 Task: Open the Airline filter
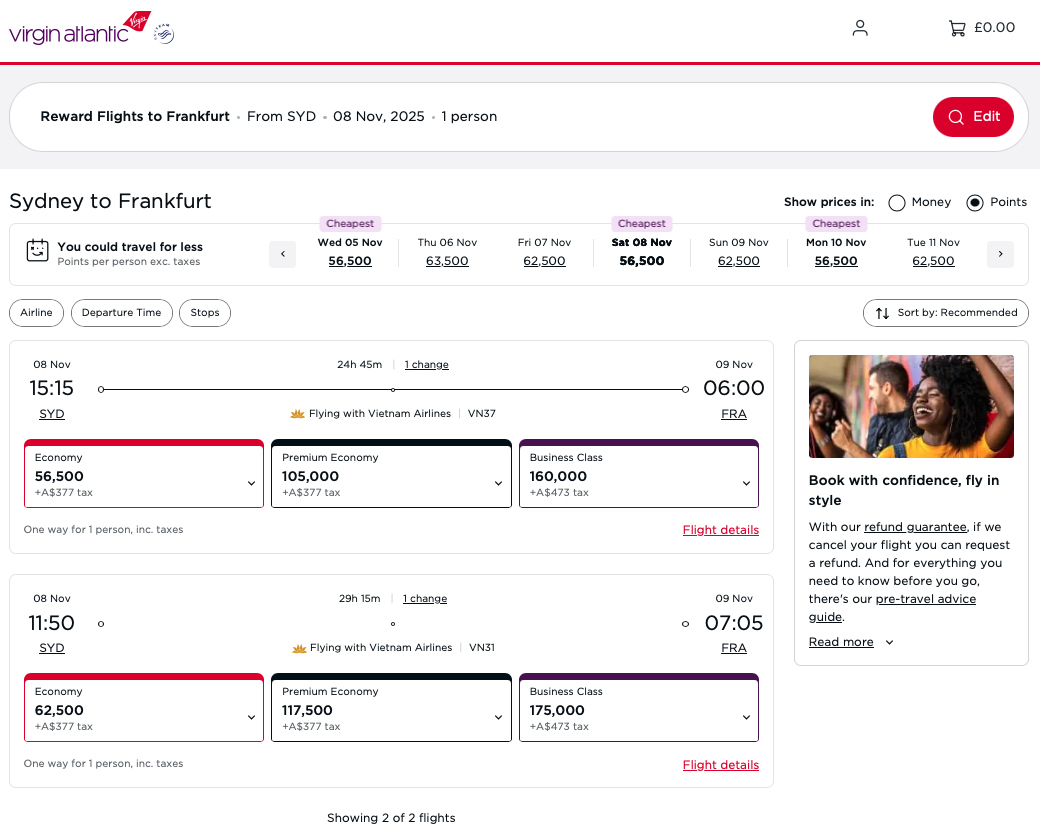click(x=36, y=313)
